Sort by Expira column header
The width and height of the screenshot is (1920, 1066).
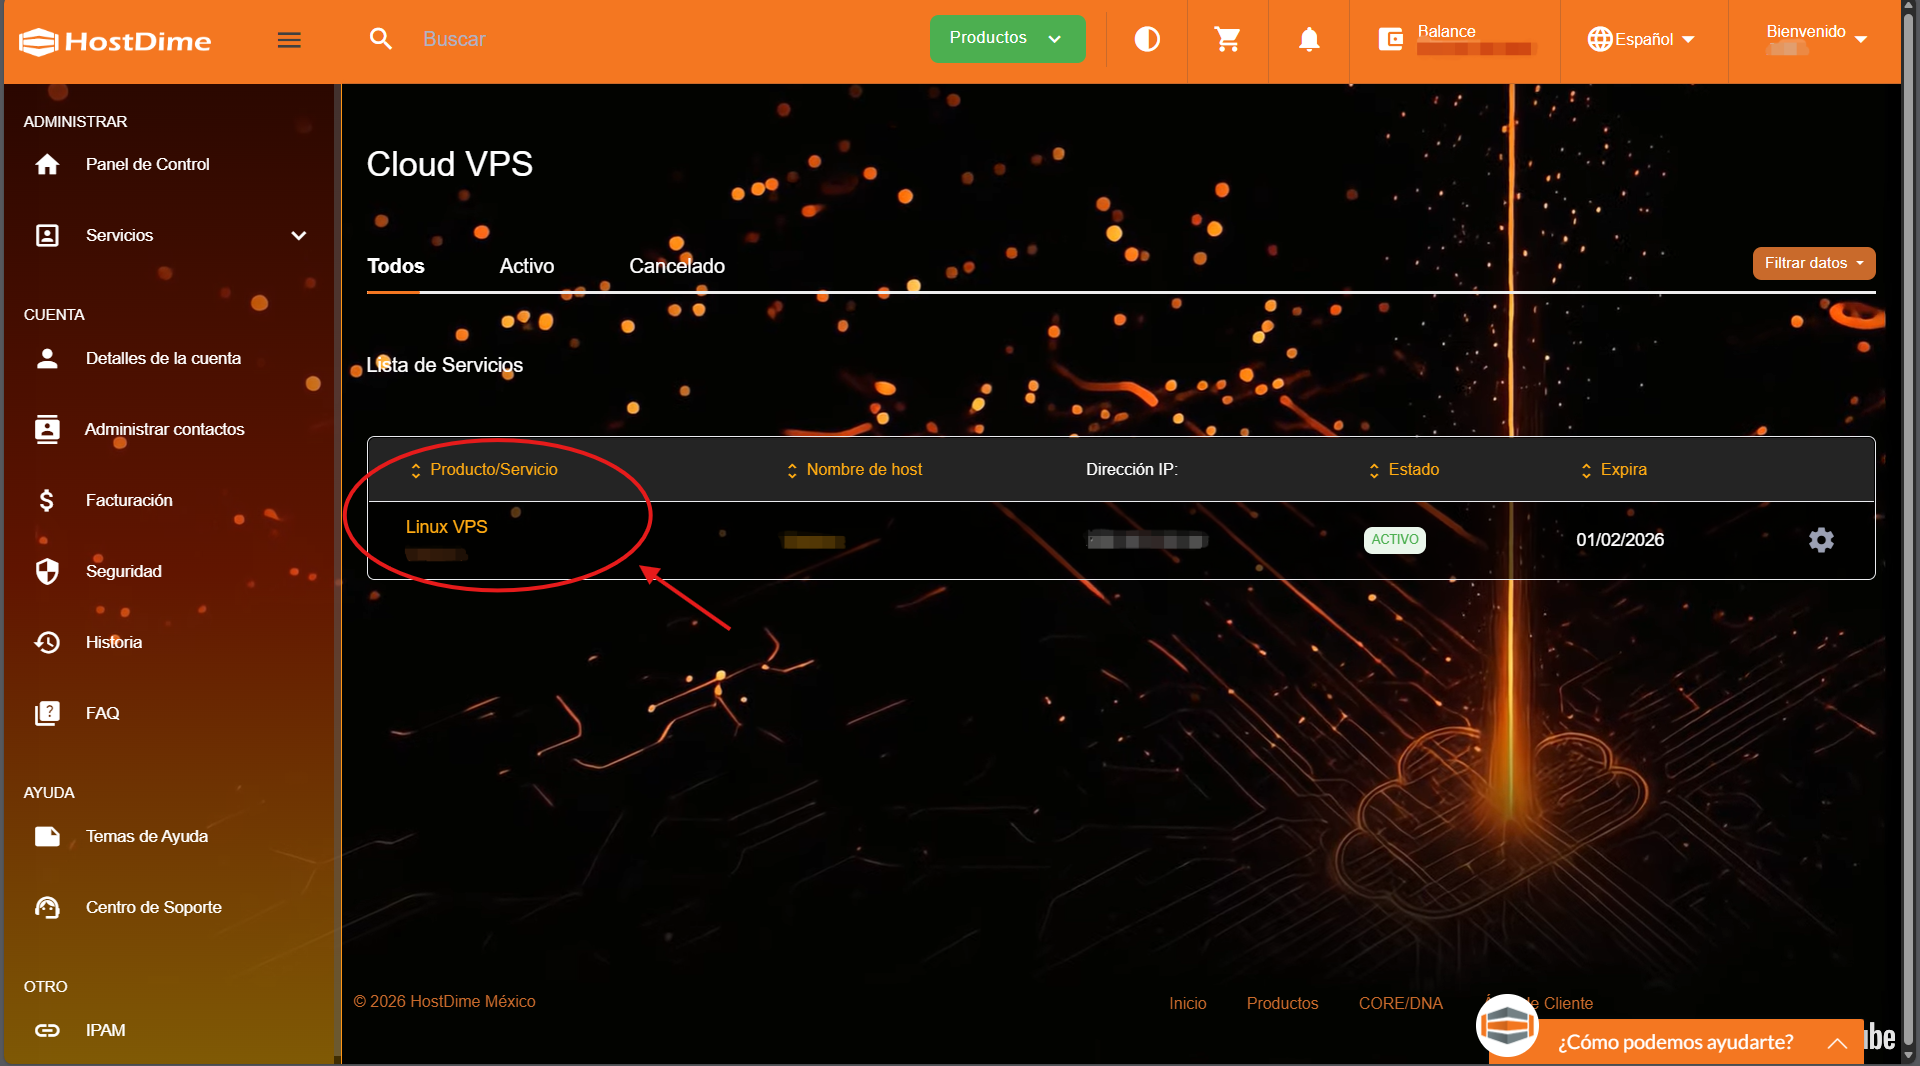(1622, 470)
